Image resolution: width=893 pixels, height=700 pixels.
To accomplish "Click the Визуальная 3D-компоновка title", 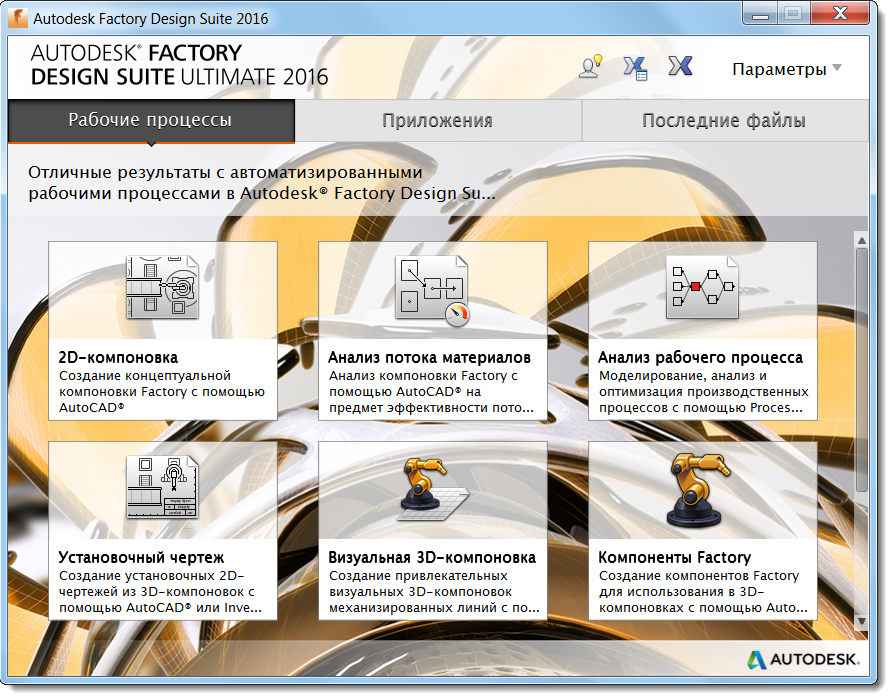I will click(432, 558).
